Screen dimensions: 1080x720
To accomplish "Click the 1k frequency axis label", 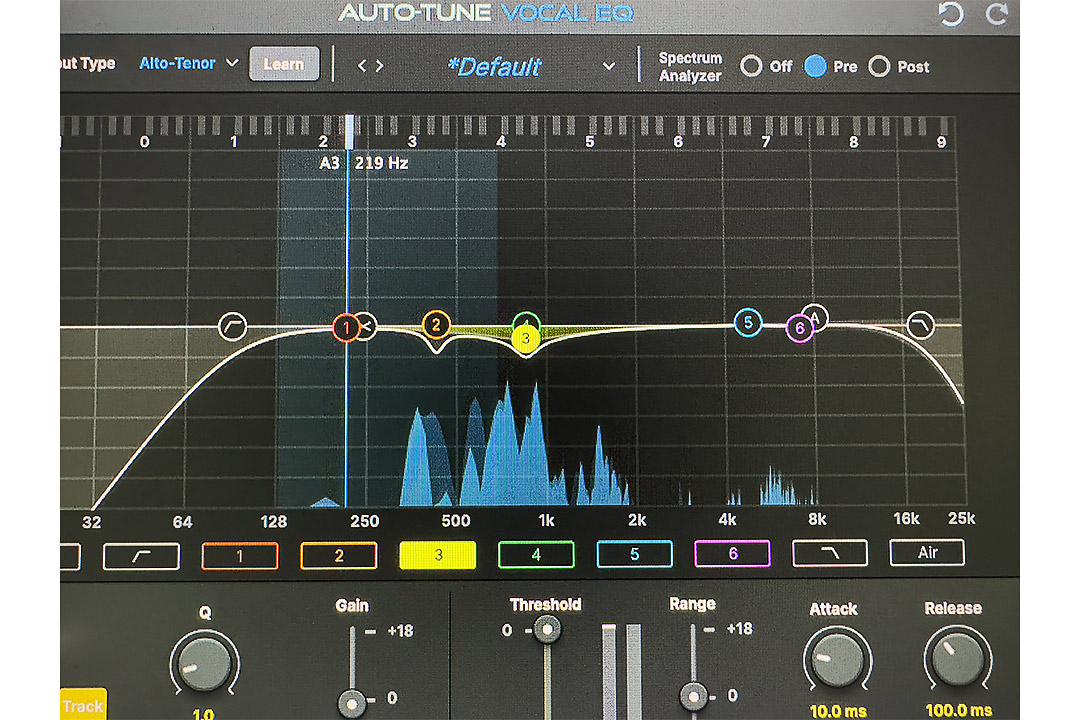I will 546,521.
